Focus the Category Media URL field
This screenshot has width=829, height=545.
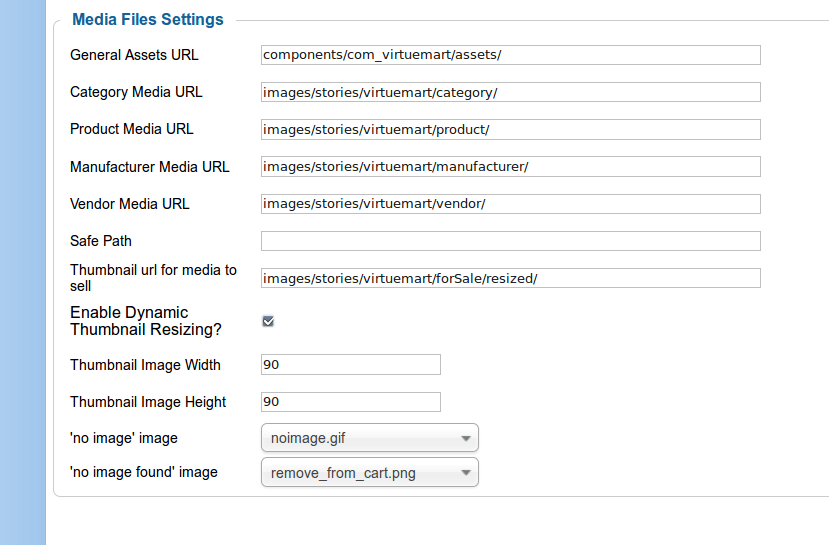(511, 93)
